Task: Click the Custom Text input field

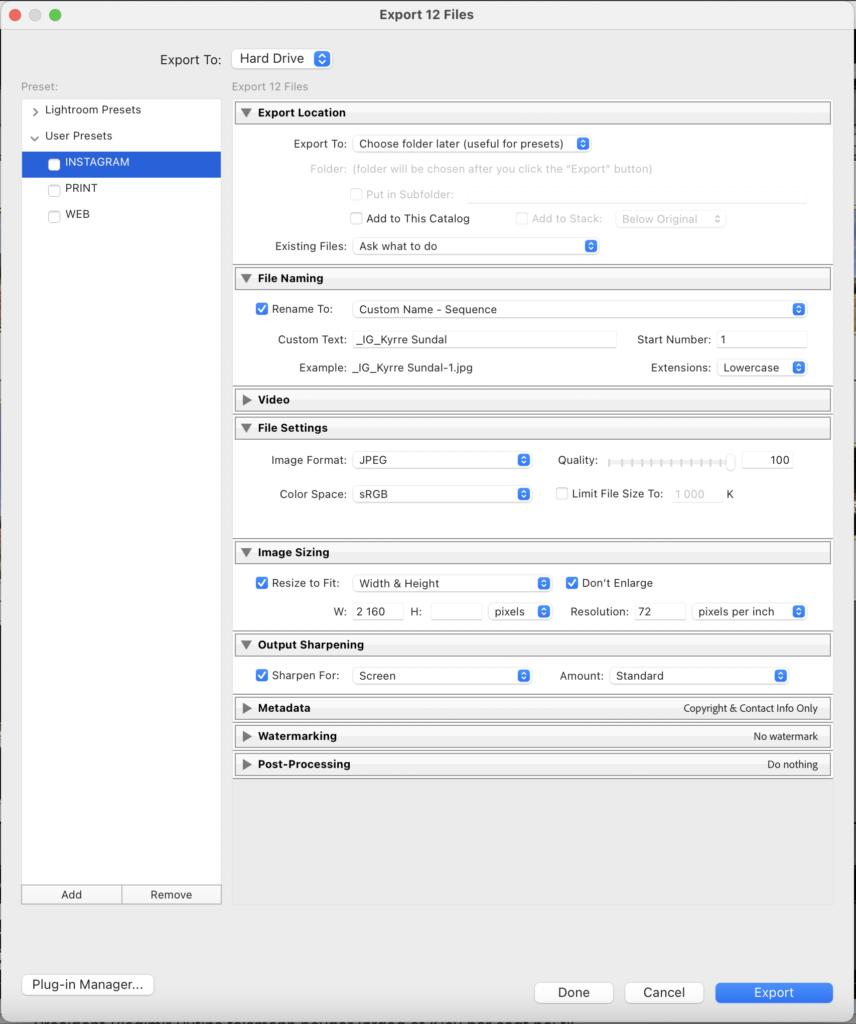Action: [484, 340]
